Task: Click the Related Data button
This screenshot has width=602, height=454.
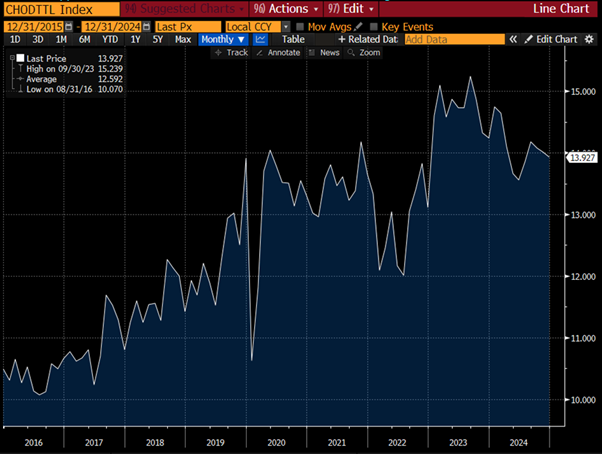Action: pos(369,39)
